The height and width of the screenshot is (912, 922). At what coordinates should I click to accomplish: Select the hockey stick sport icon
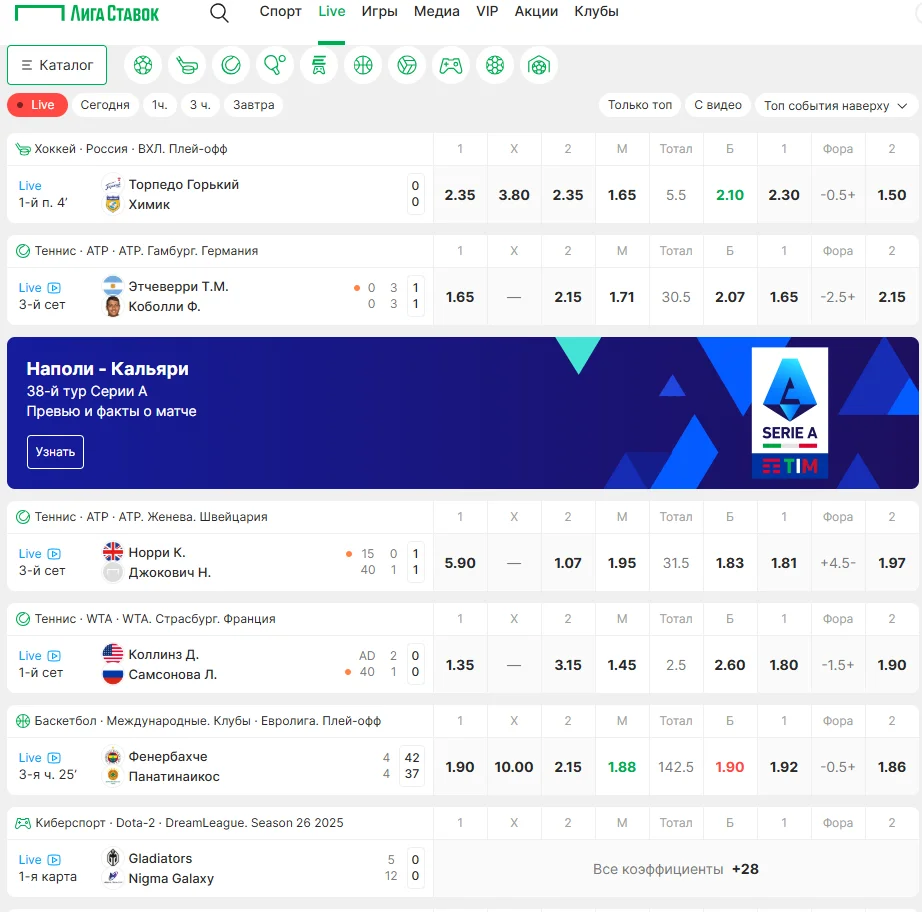point(187,66)
